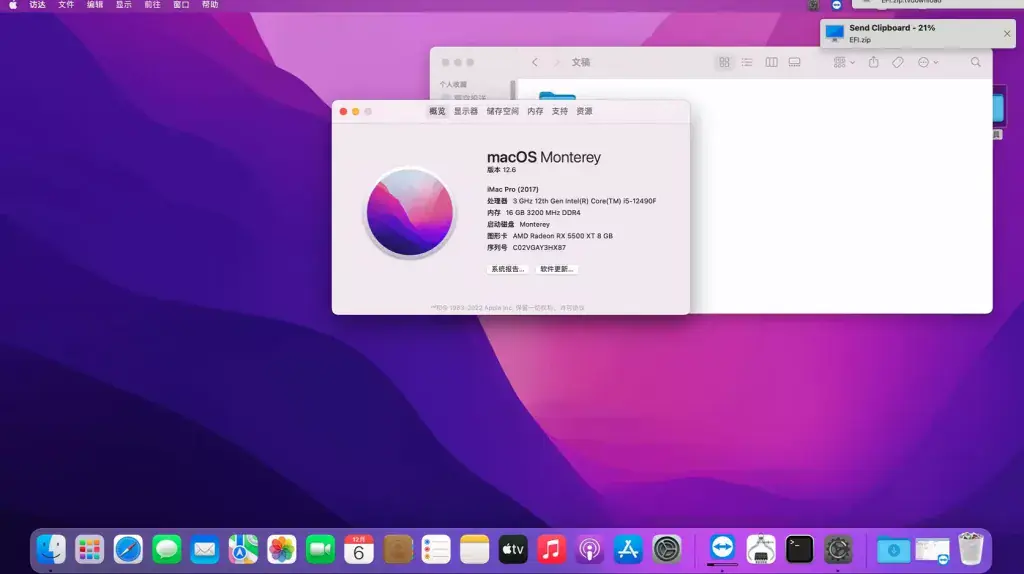The width and height of the screenshot is (1024, 574).
Task: Open Reminders app in Dock
Action: coord(436,549)
